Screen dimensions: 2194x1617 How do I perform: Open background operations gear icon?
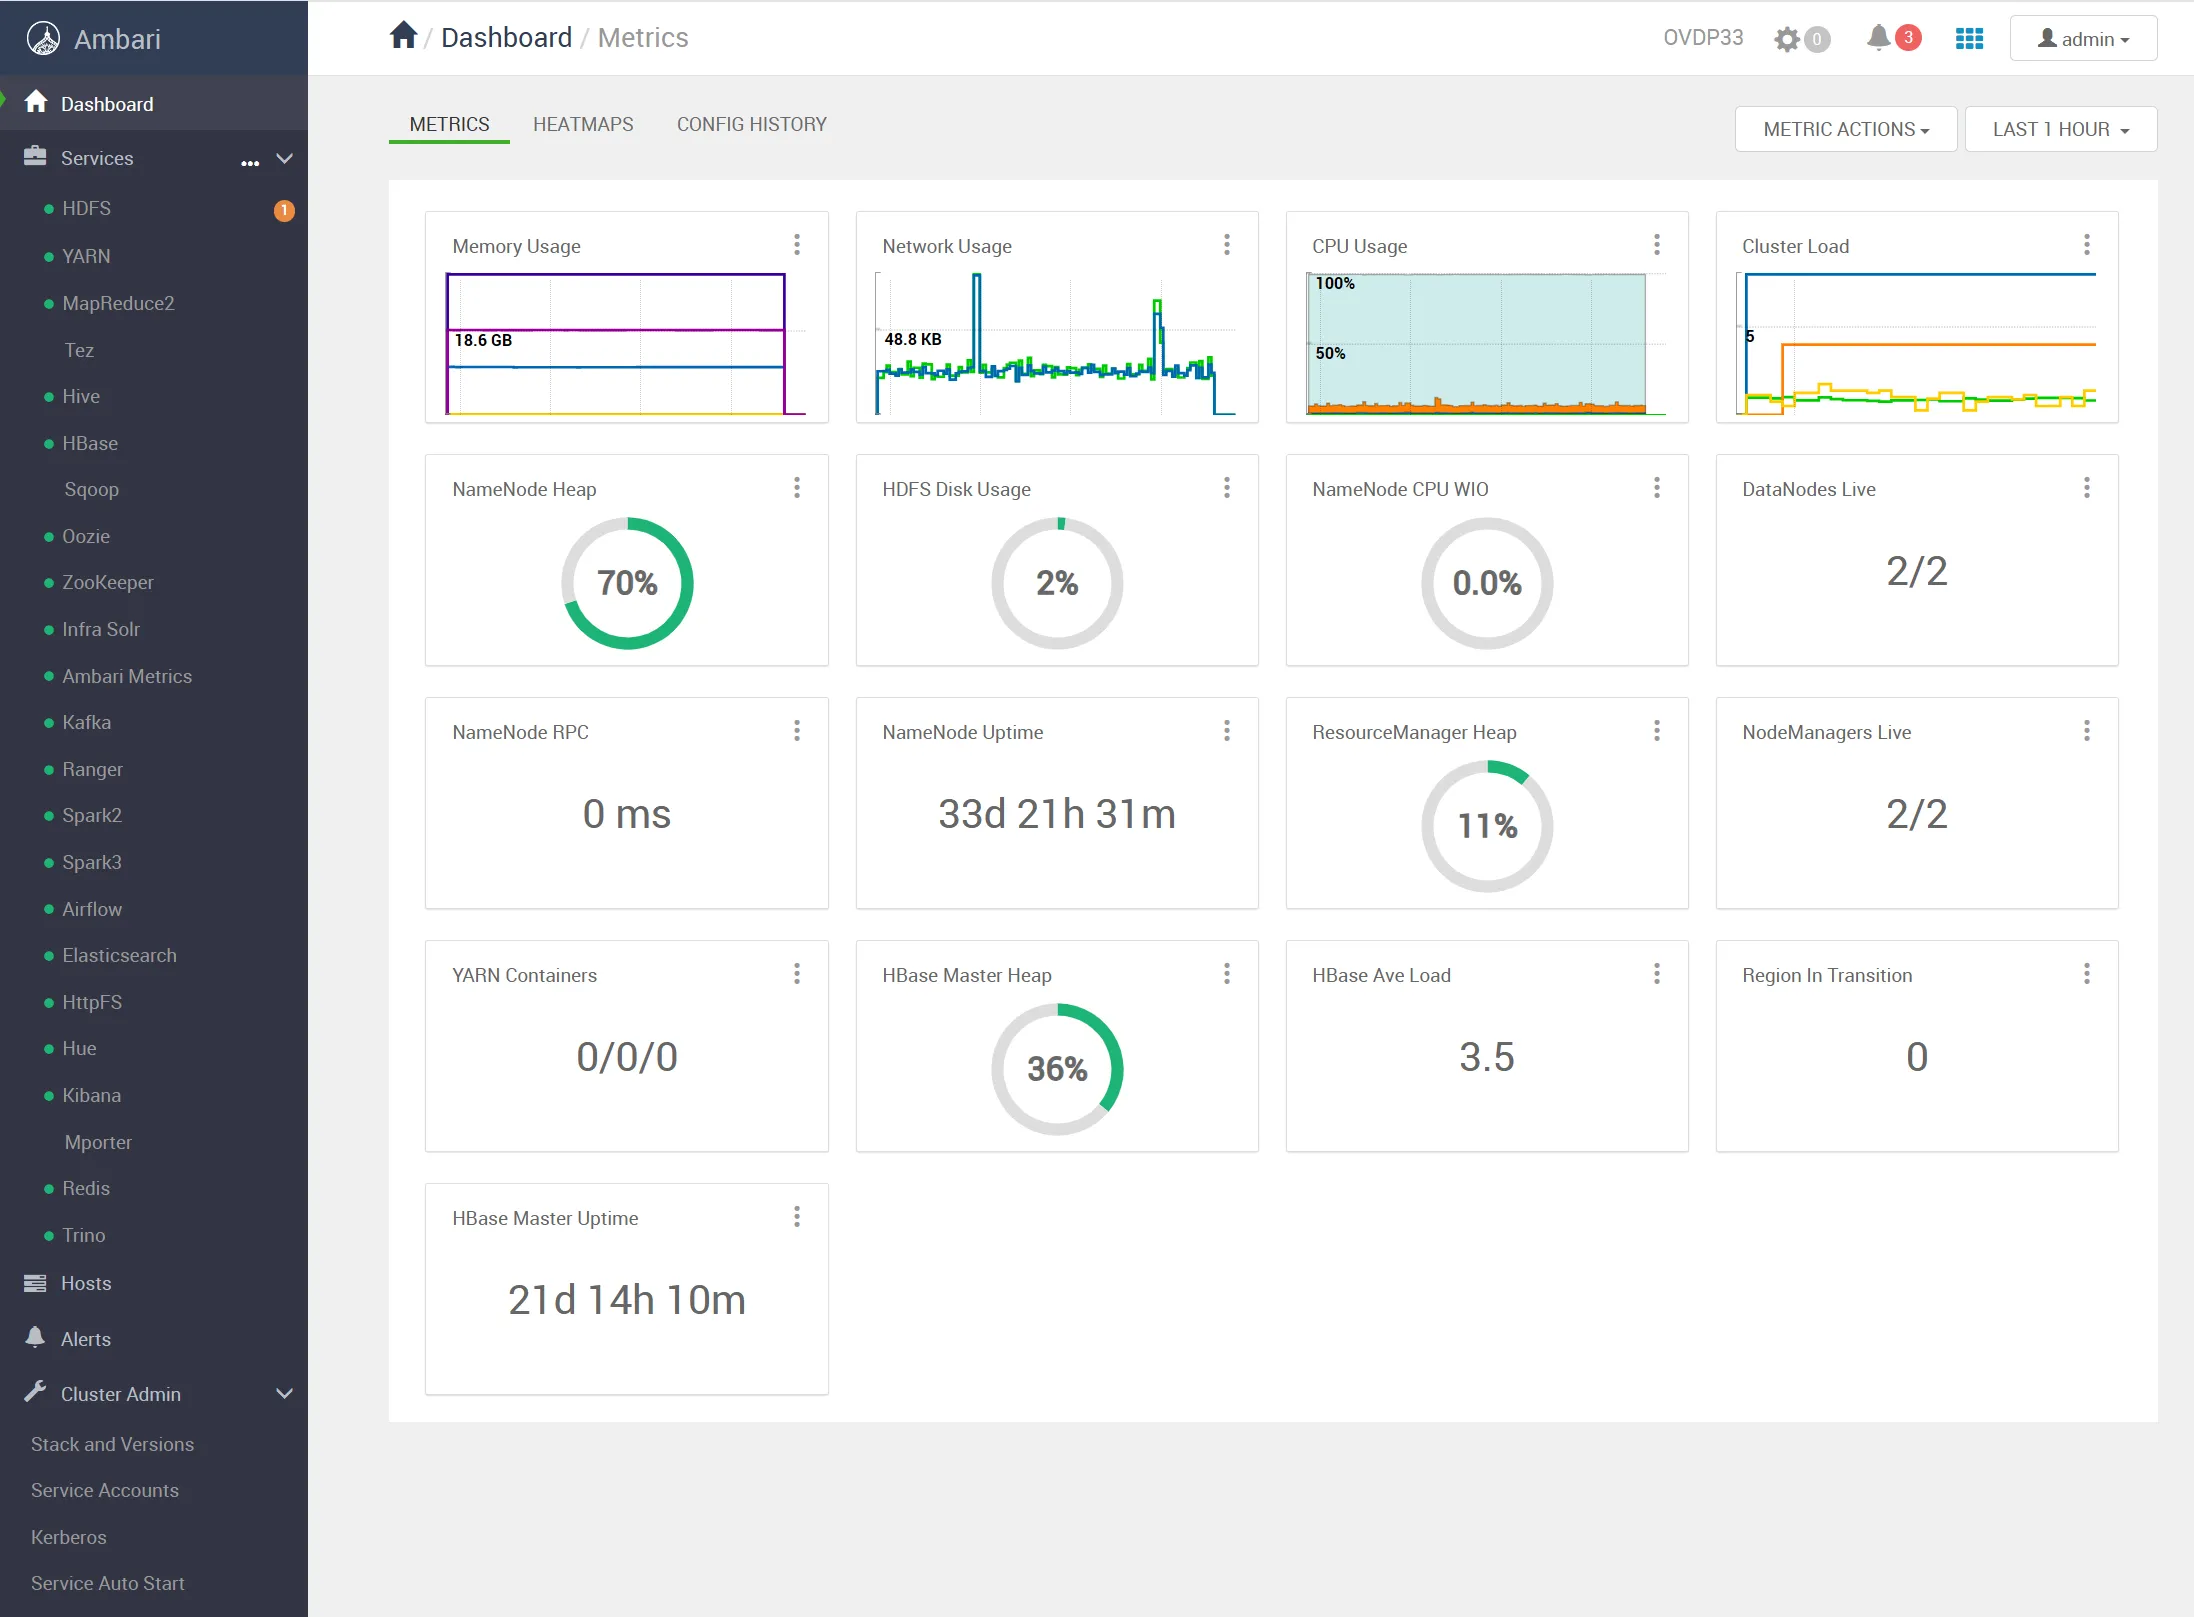pos(1787,39)
